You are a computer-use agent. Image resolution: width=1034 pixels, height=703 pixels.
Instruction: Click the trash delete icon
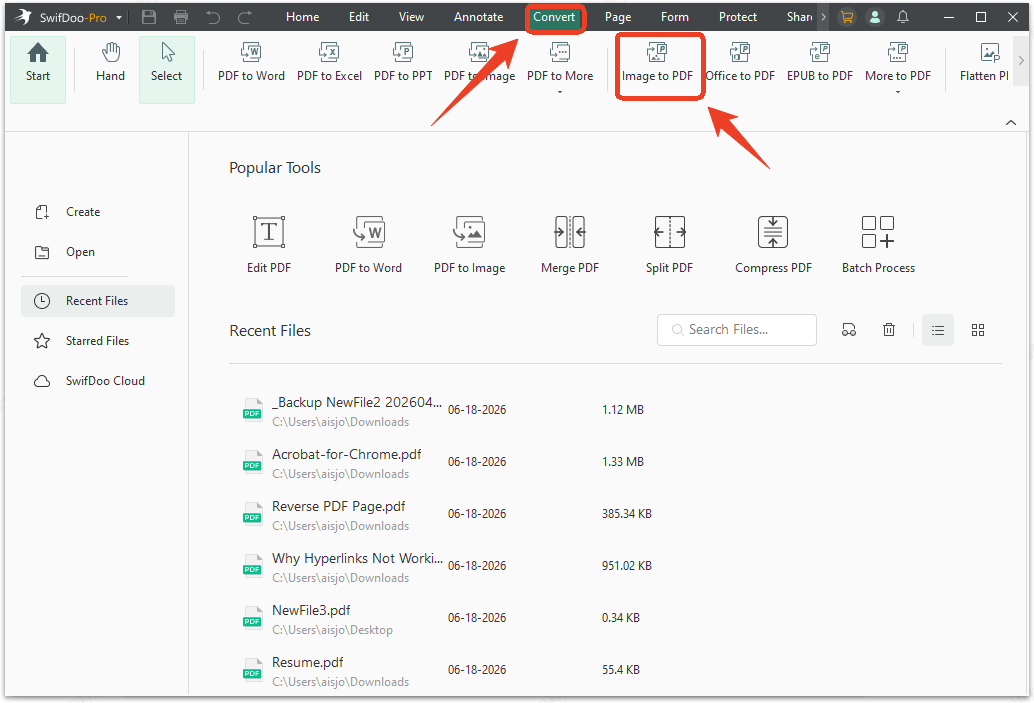(x=889, y=330)
